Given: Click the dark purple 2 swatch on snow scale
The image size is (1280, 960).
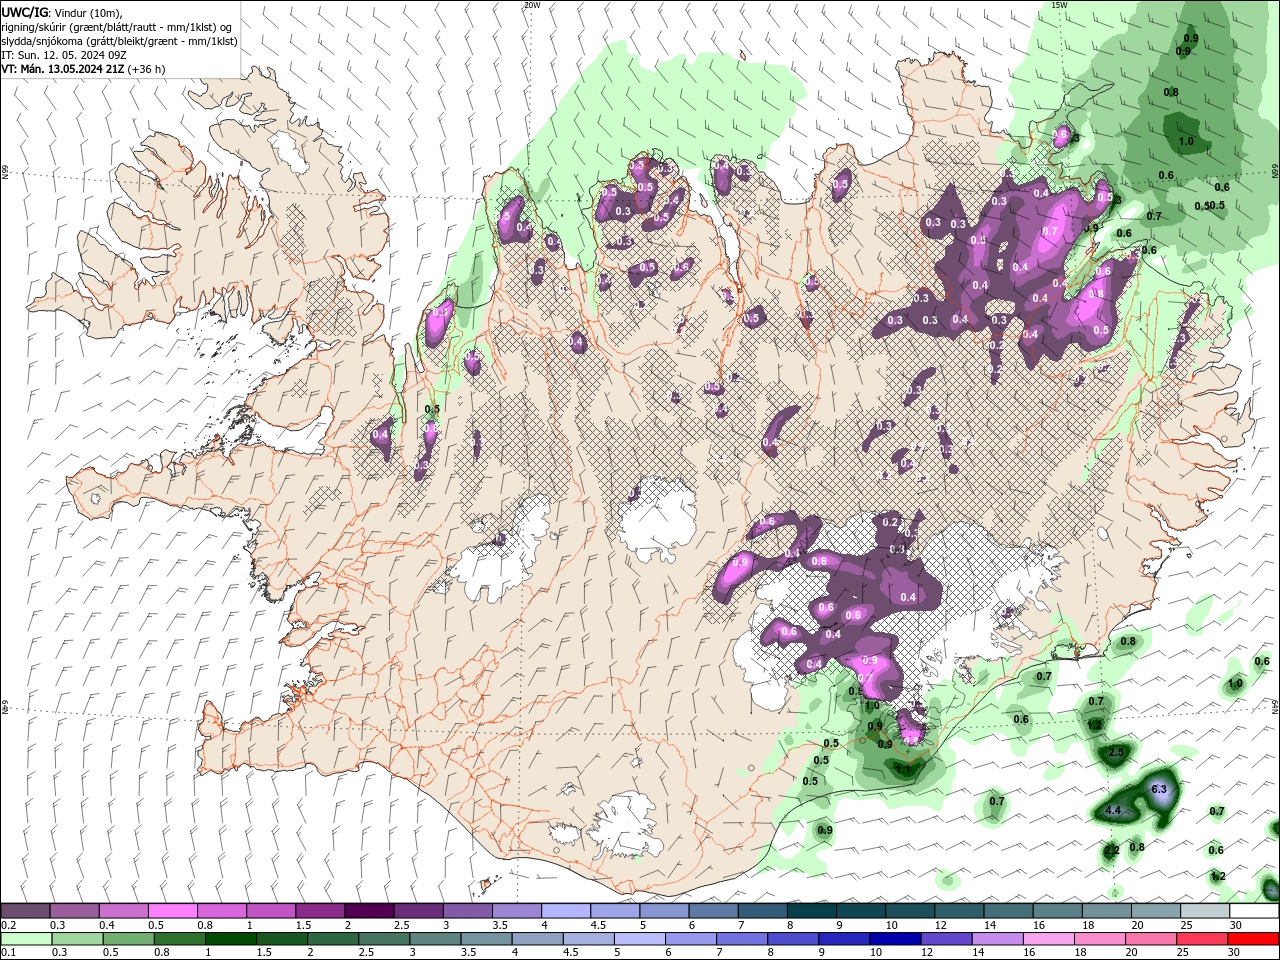Looking at the screenshot, I should [x=368, y=911].
